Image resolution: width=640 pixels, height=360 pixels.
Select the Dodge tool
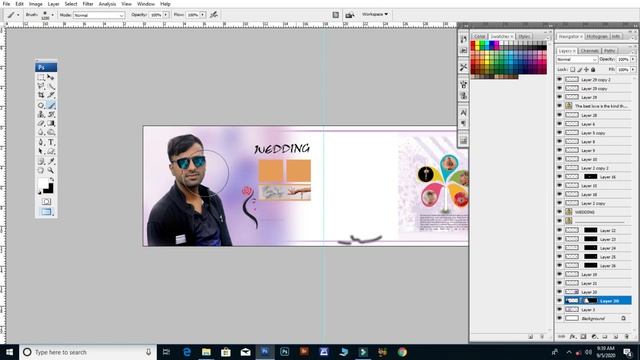(51, 132)
